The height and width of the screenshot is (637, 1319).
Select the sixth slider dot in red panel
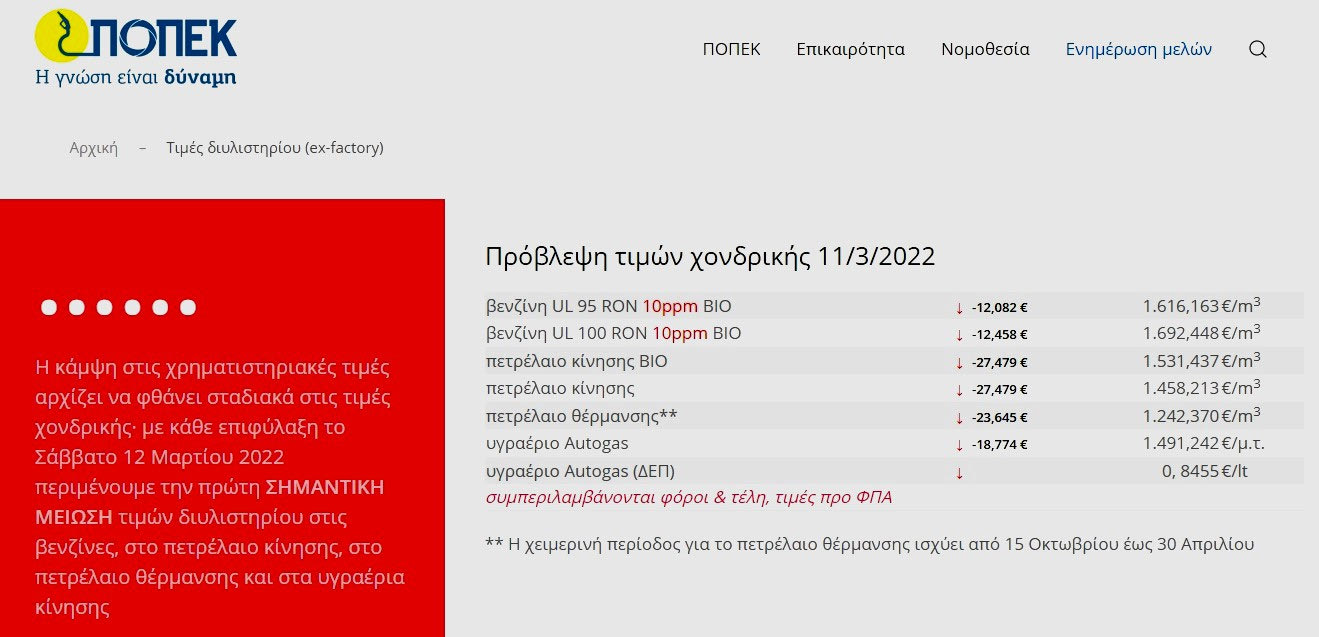click(x=187, y=307)
